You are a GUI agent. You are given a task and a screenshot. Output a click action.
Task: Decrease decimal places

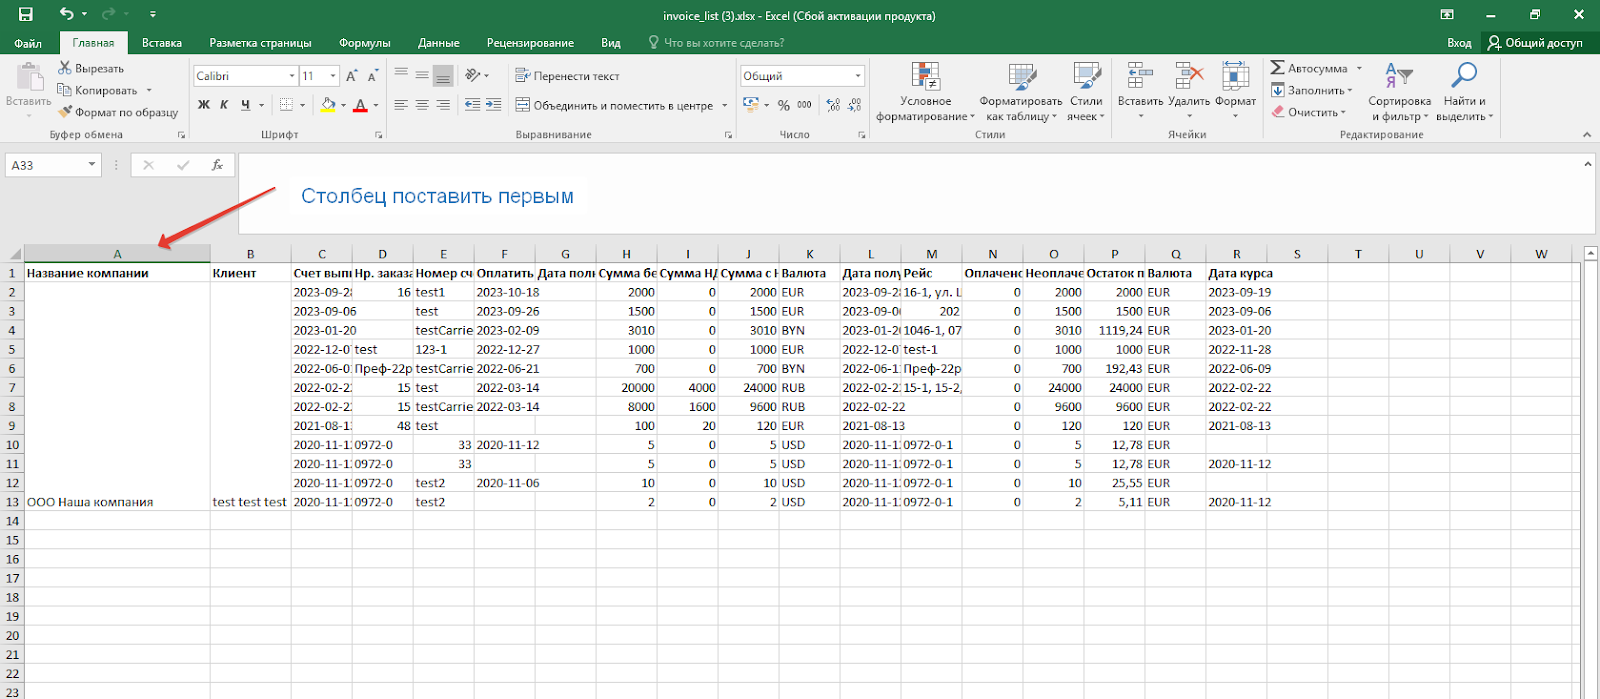click(x=855, y=105)
